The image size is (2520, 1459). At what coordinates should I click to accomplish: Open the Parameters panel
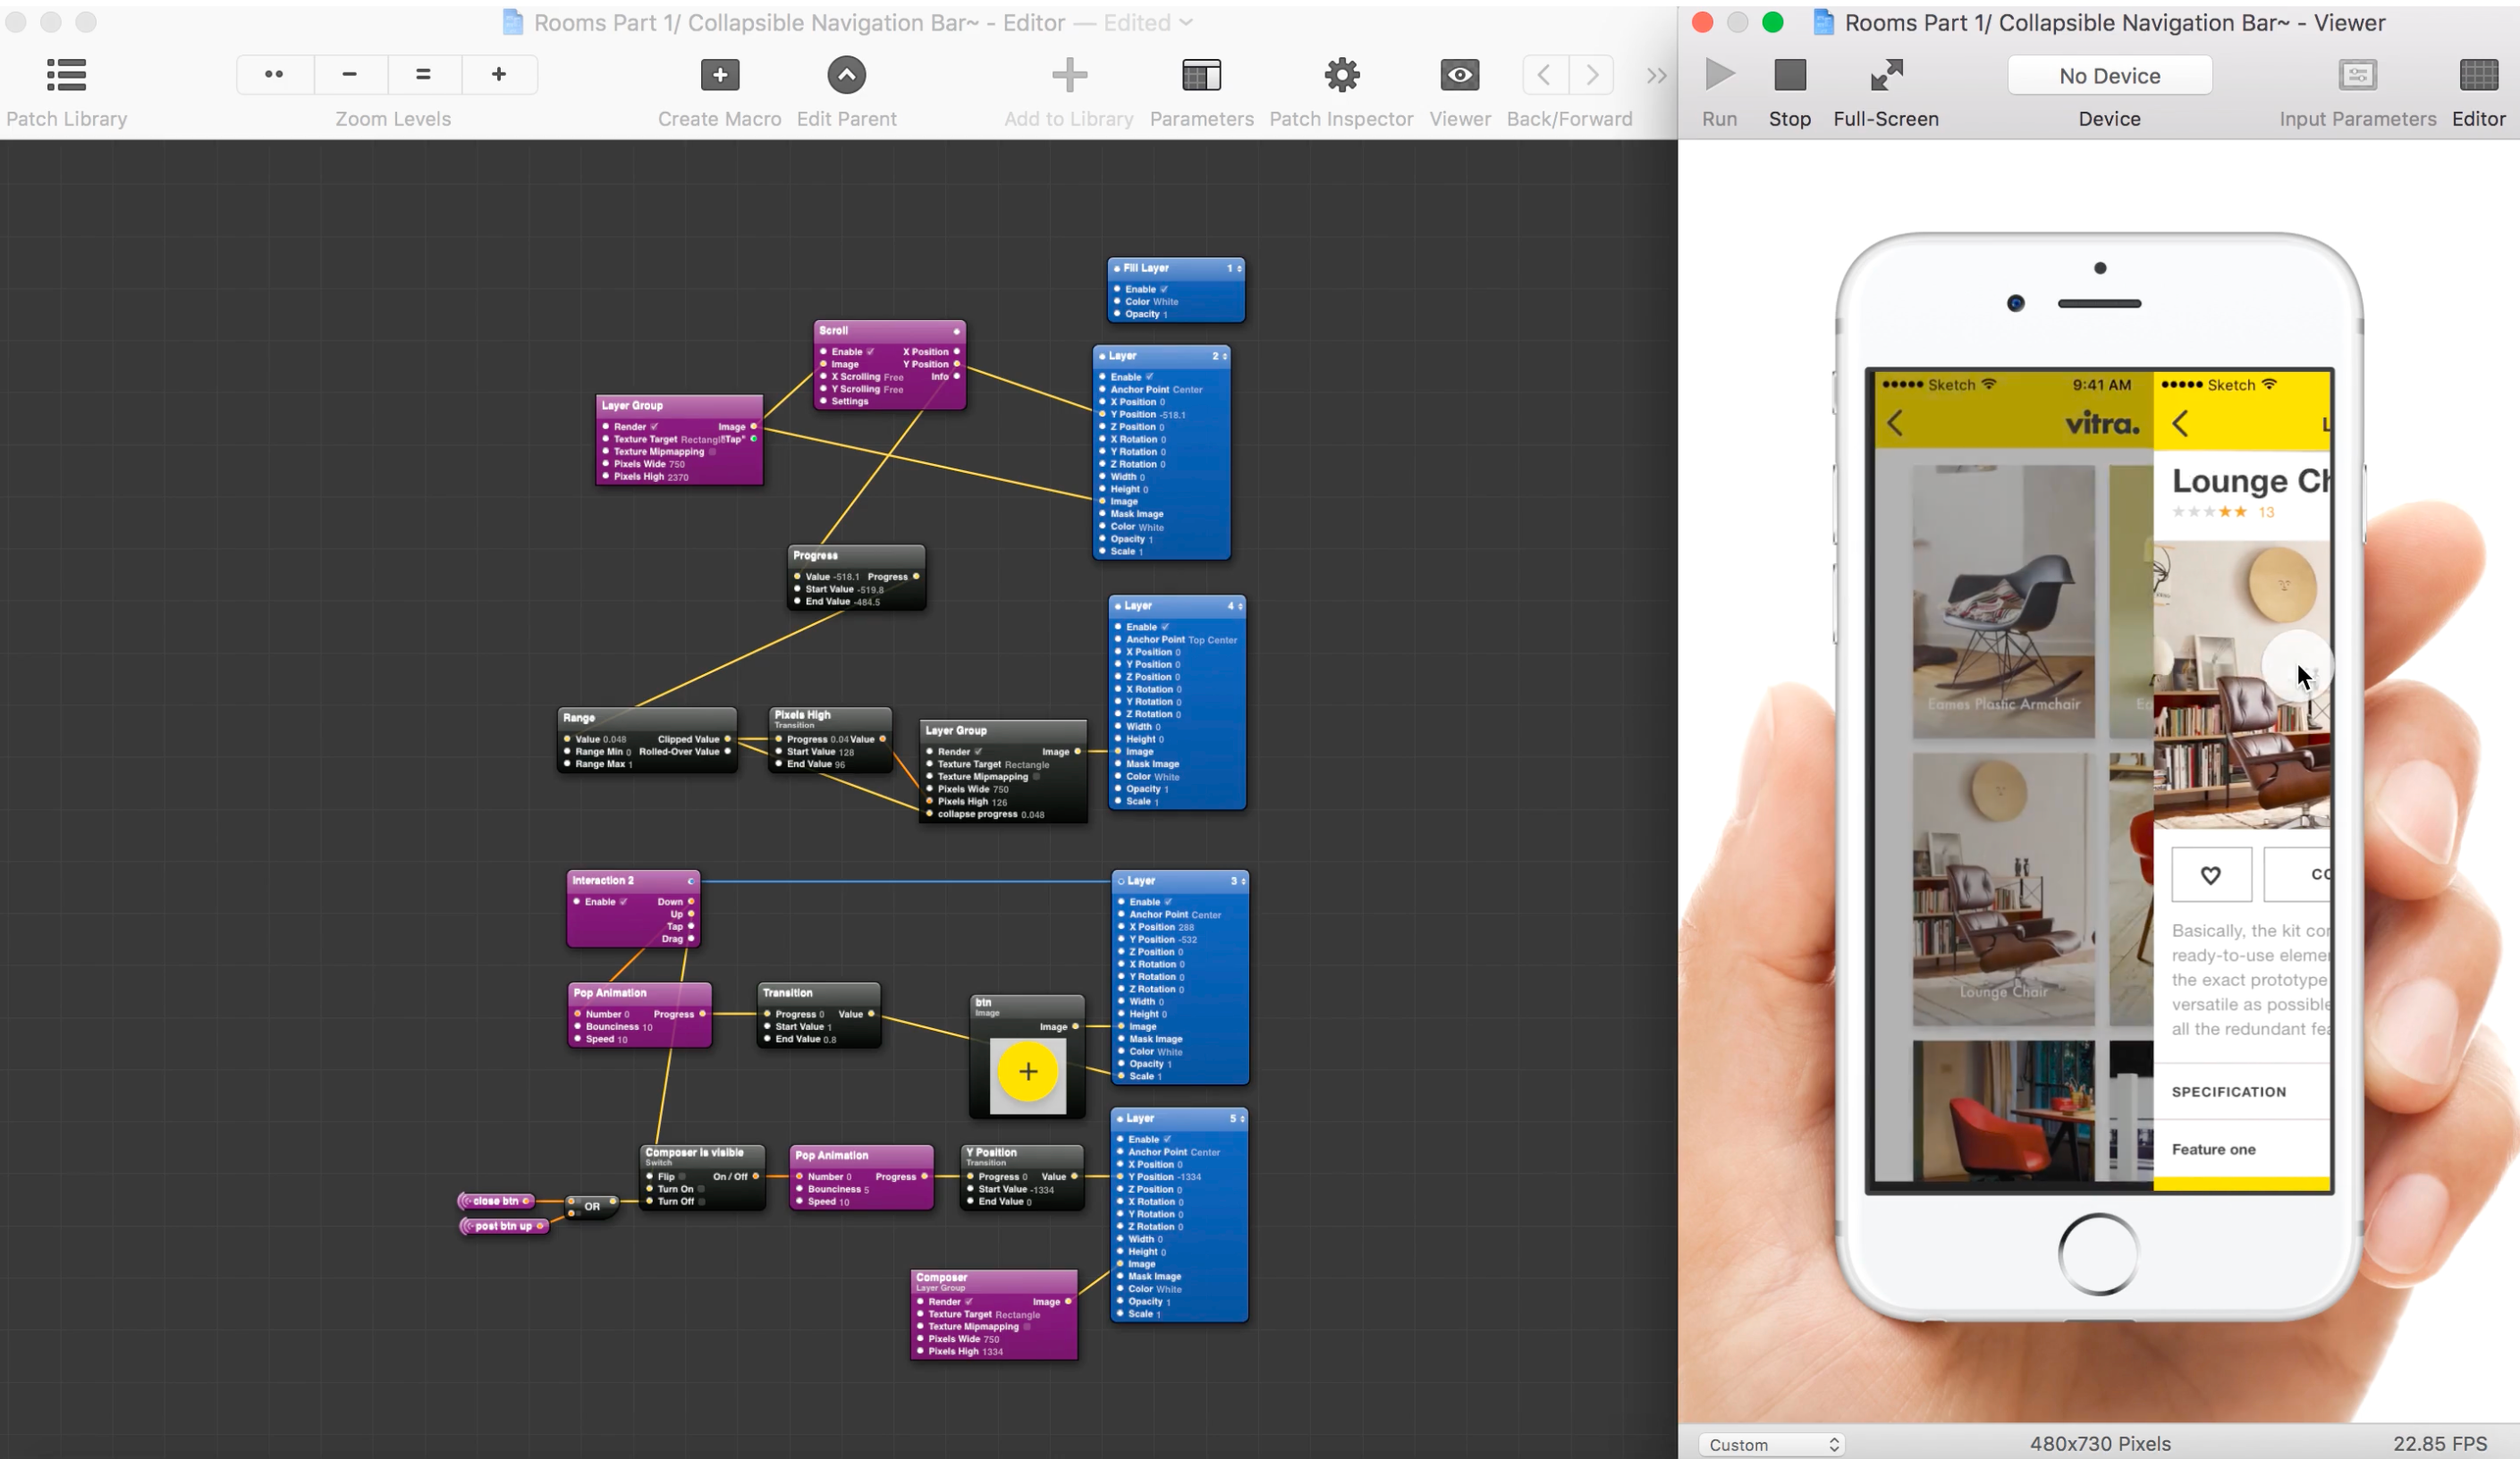pyautogui.click(x=1201, y=74)
